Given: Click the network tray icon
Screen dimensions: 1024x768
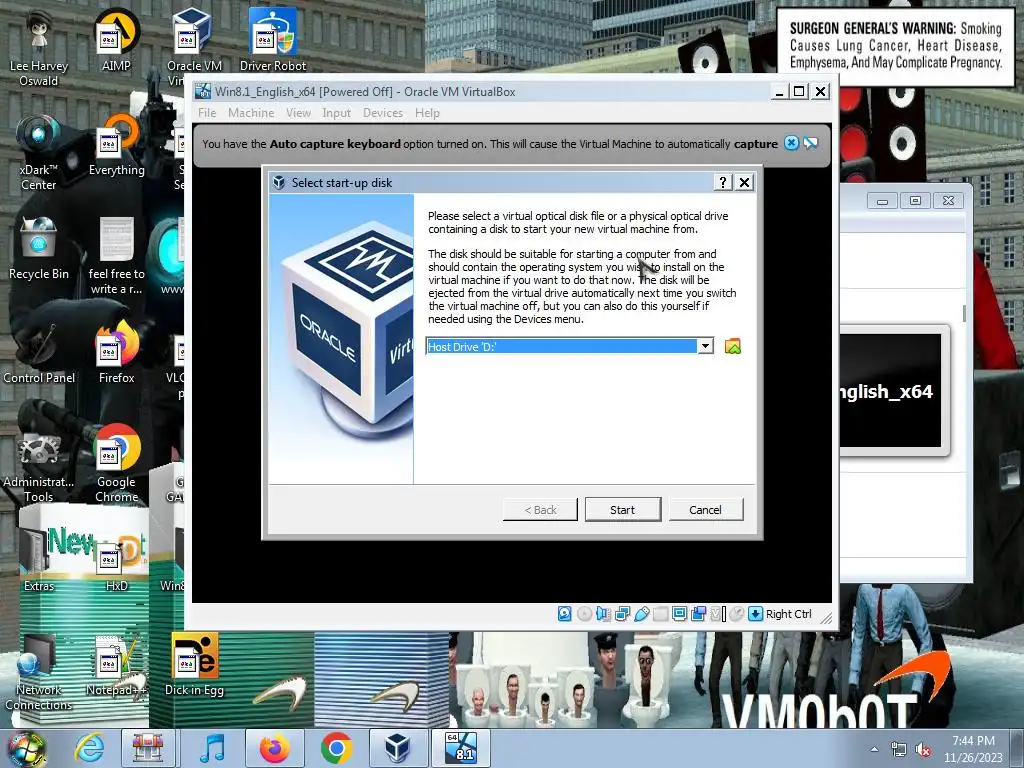Looking at the screenshot, I should click(899, 750).
